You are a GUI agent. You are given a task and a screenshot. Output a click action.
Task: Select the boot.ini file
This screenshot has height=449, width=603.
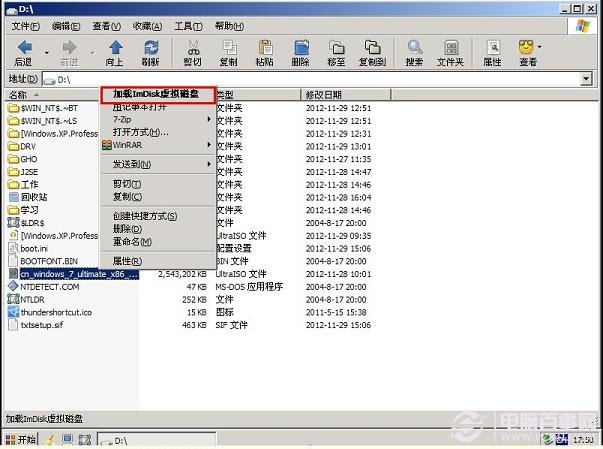point(28,248)
